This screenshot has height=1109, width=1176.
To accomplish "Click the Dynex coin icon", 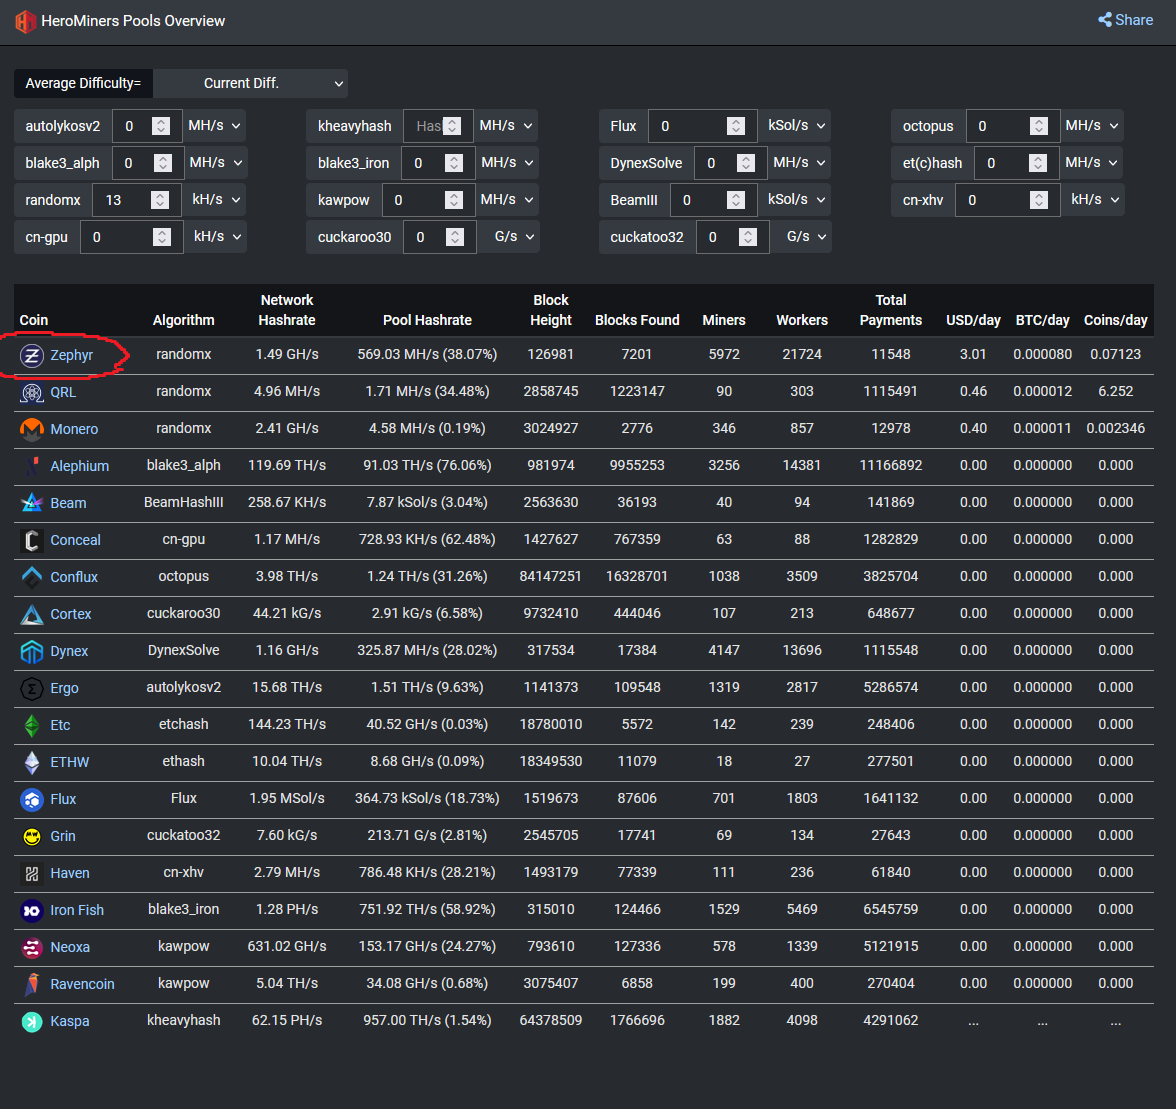I will [x=32, y=652].
